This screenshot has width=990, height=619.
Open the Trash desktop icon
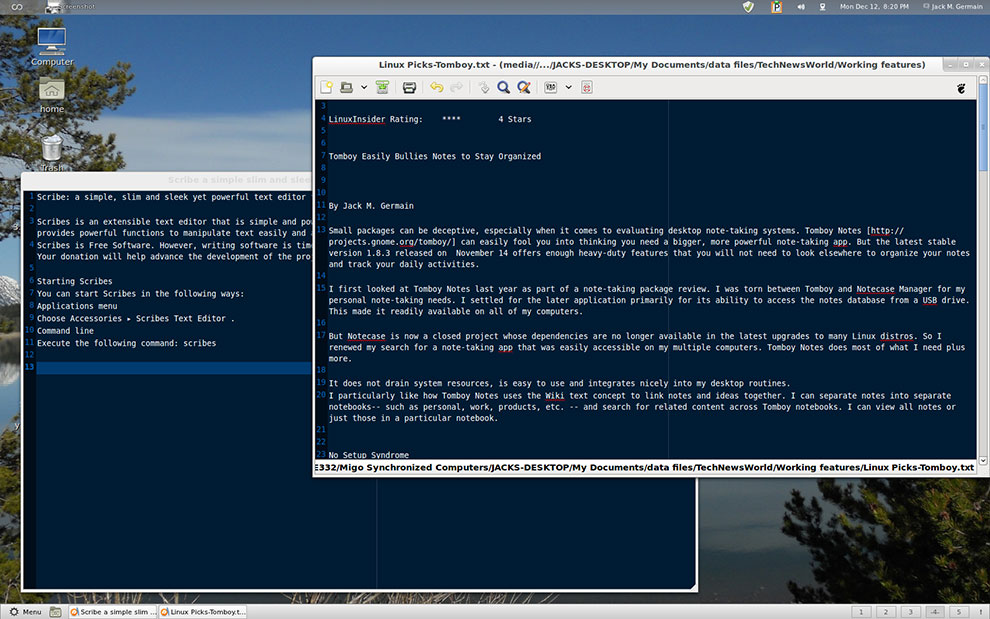pos(52,153)
